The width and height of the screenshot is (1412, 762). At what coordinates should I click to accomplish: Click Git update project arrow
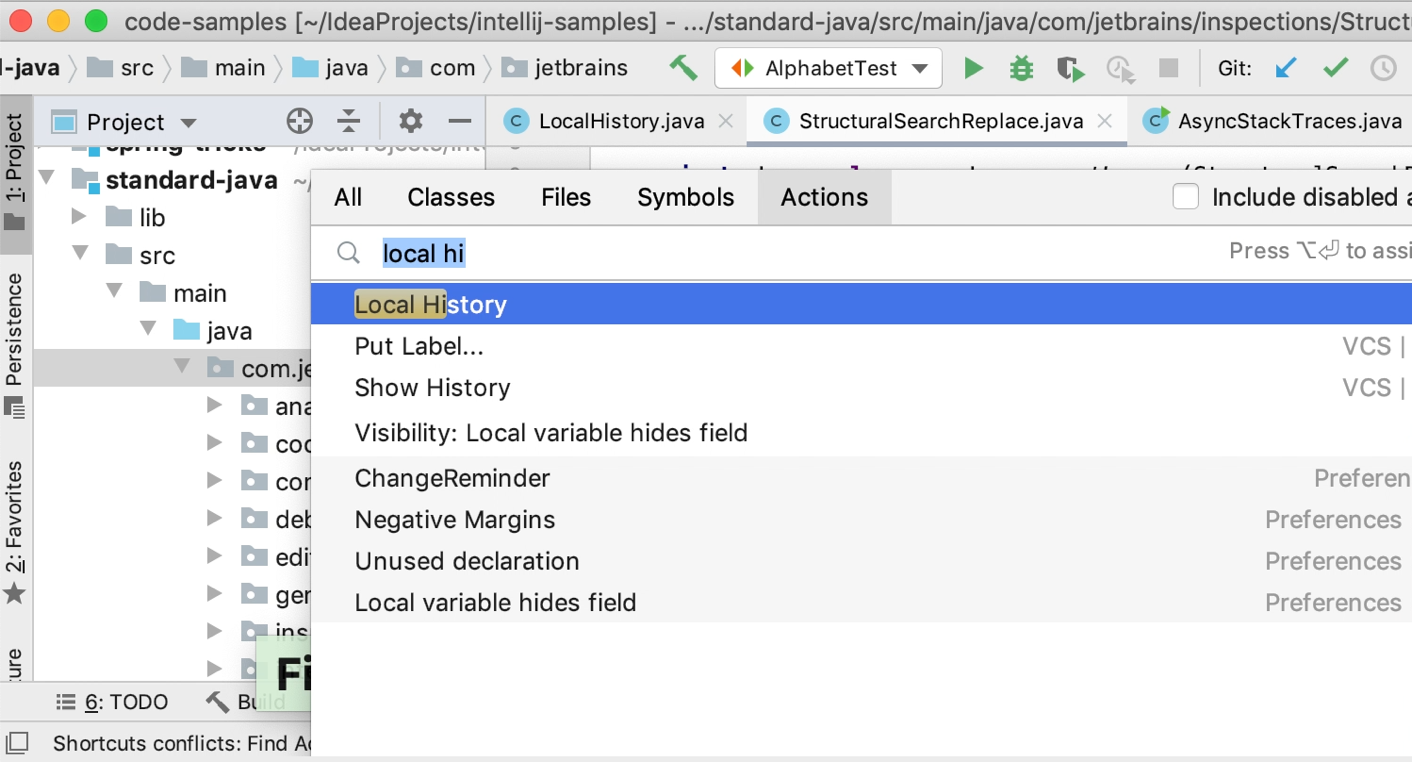(1286, 68)
